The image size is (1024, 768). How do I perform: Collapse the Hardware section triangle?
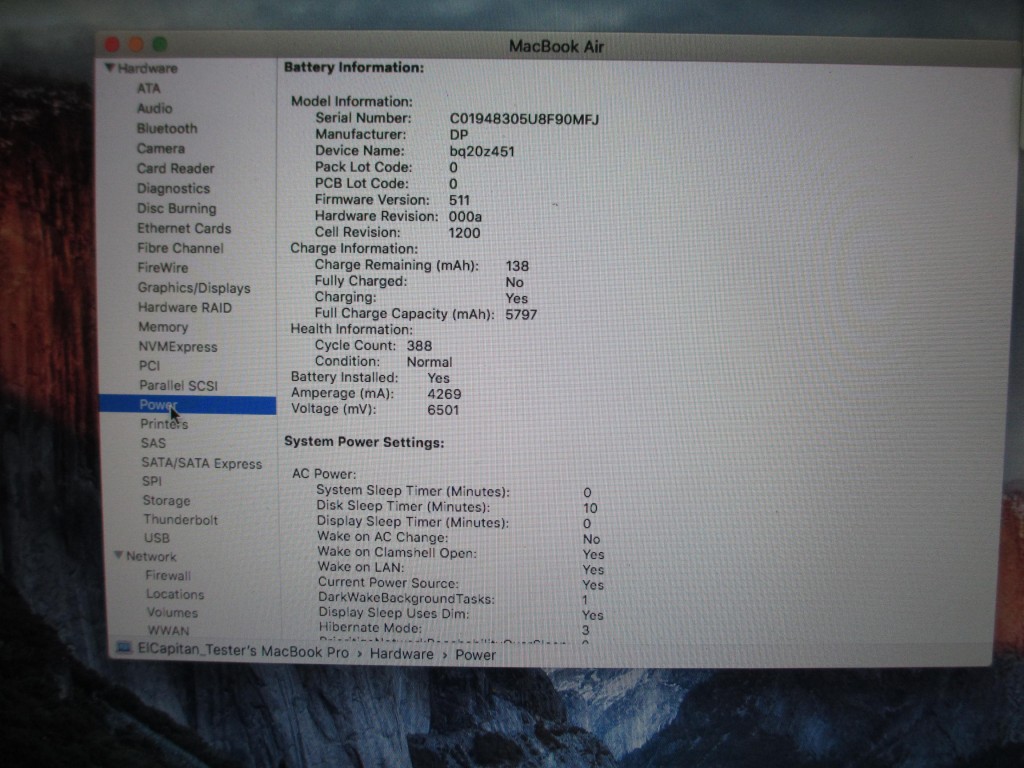(109, 67)
